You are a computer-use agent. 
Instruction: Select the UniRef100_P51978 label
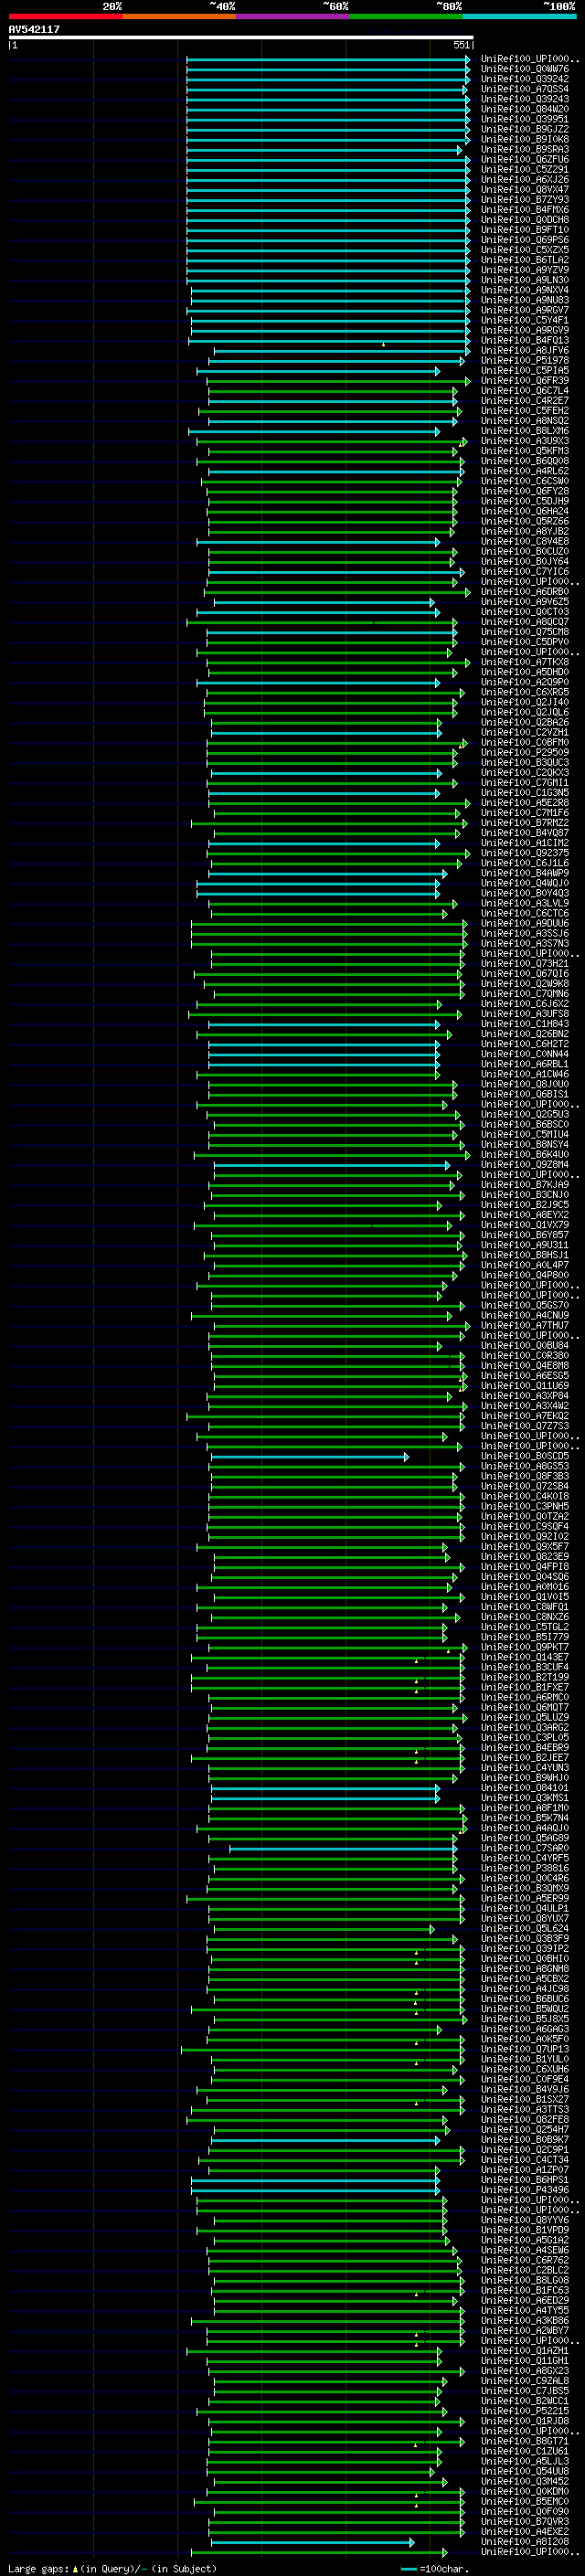(525, 361)
